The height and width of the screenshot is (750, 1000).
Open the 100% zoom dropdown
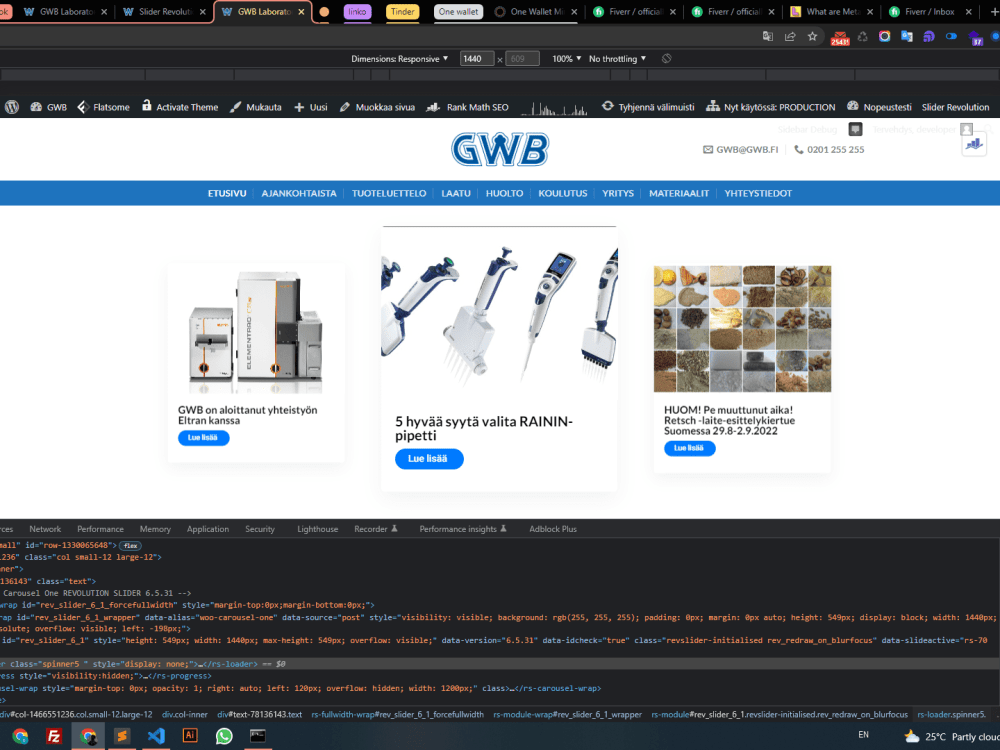click(x=566, y=59)
